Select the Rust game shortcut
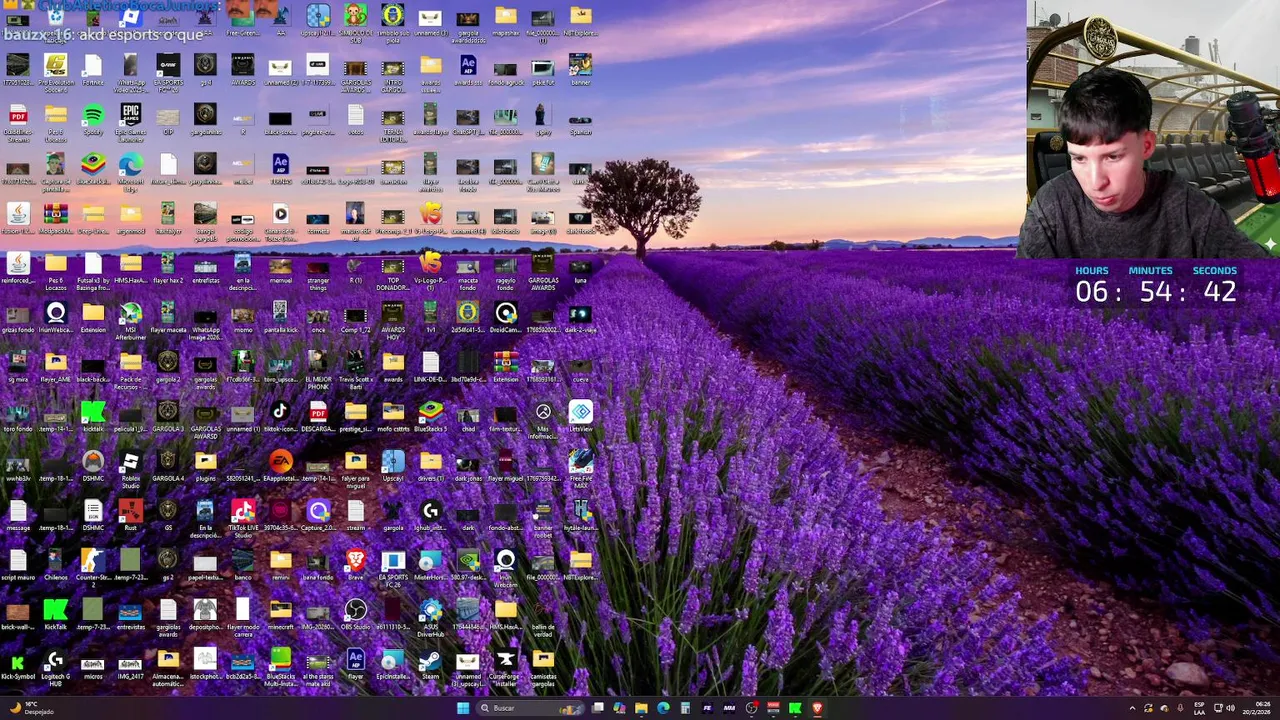 (x=130, y=516)
